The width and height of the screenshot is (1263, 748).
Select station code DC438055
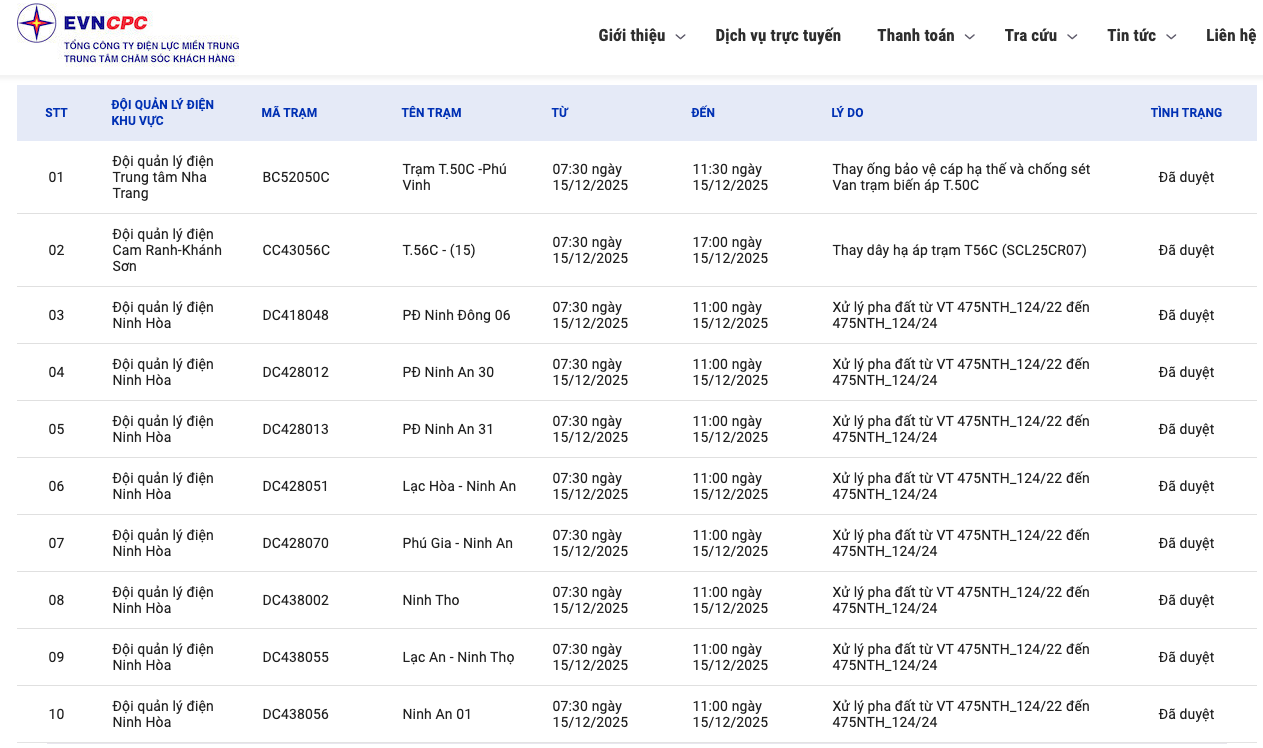coord(295,657)
